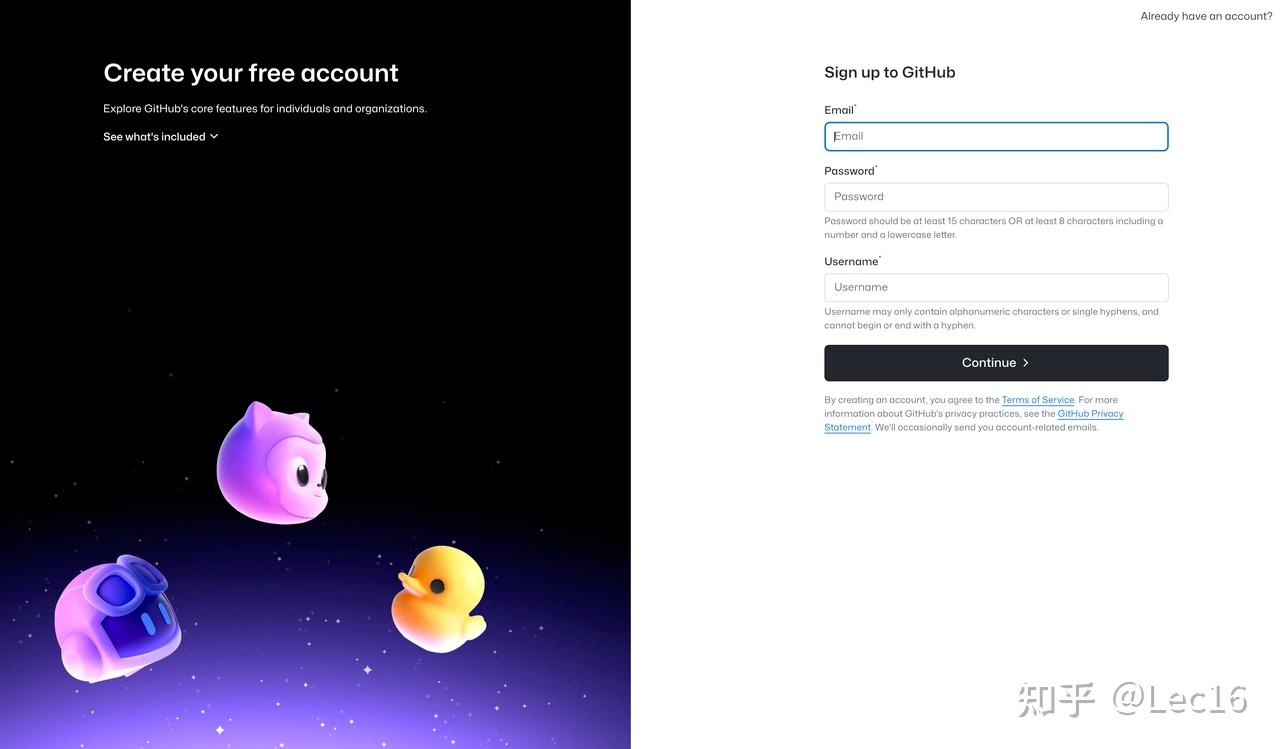Click the yellow rubber duck mascot
This screenshot has width=1280, height=749.
point(439,598)
